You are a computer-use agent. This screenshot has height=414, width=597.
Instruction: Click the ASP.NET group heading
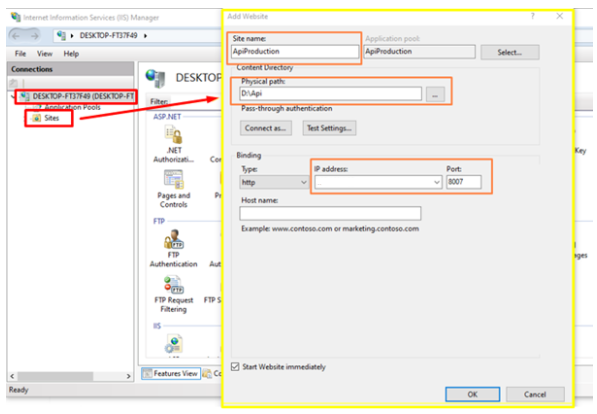pyautogui.click(x=167, y=117)
